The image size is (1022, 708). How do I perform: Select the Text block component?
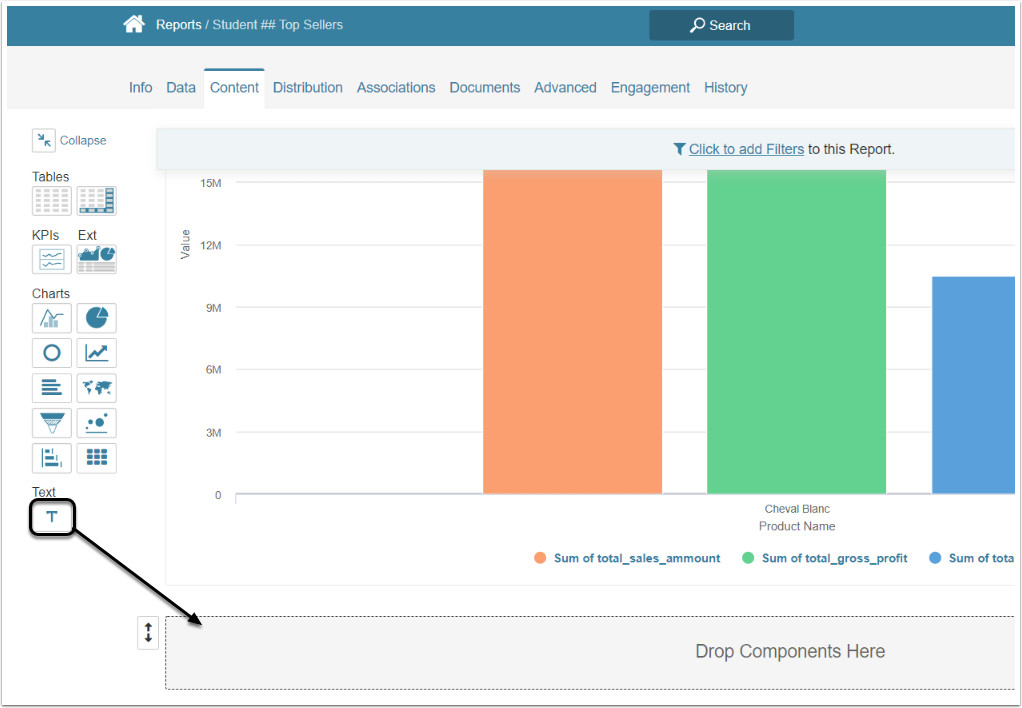pos(52,518)
